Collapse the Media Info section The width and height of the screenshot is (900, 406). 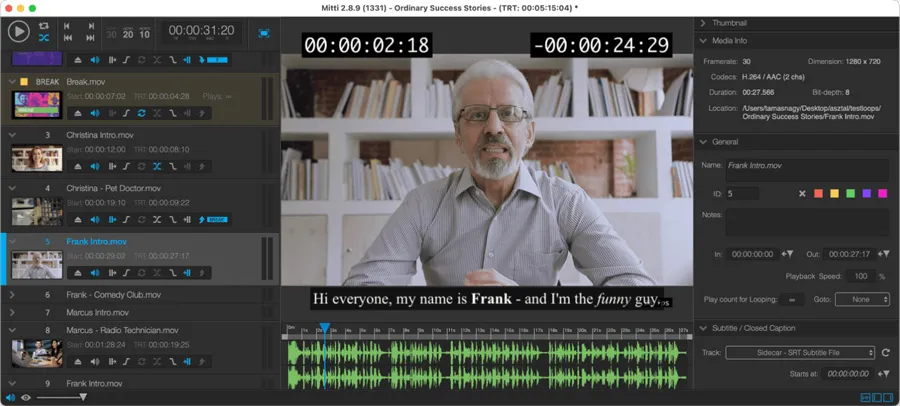[x=703, y=41]
